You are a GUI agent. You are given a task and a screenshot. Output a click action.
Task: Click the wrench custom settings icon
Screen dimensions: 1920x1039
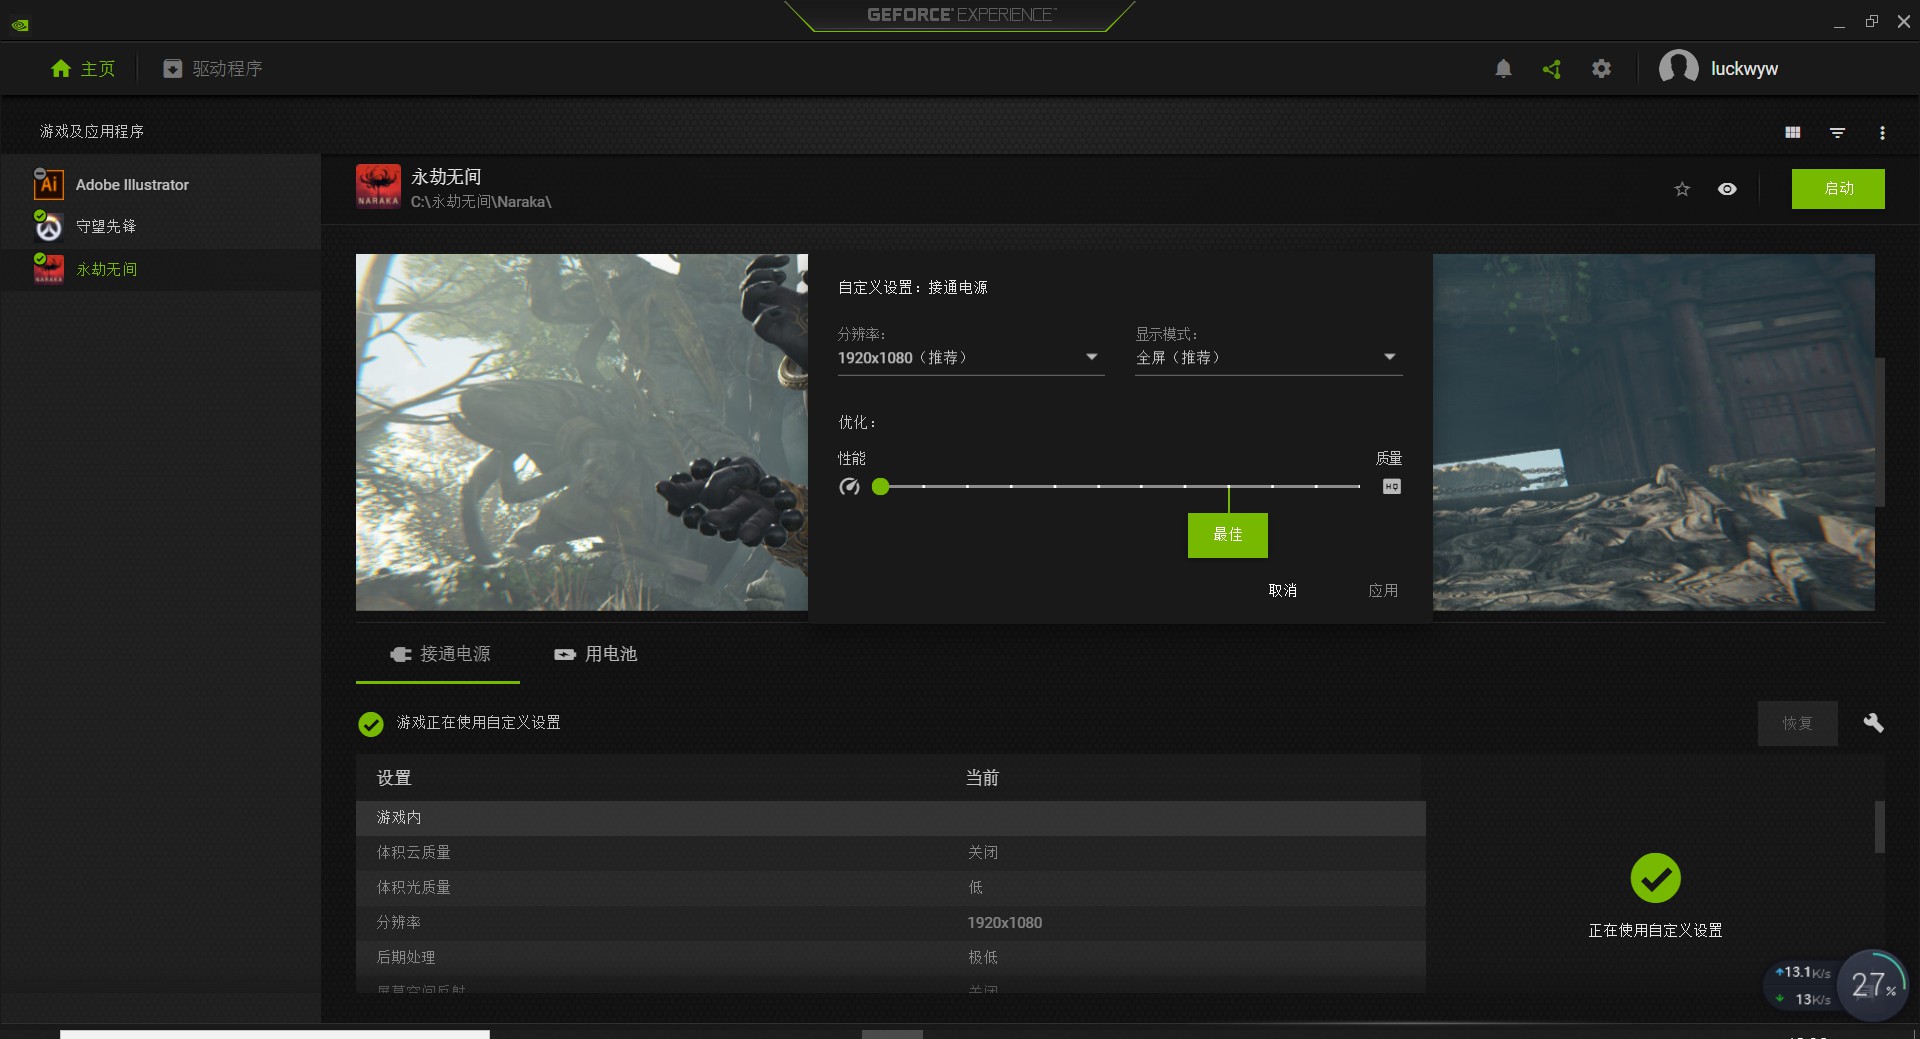tap(1873, 723)
